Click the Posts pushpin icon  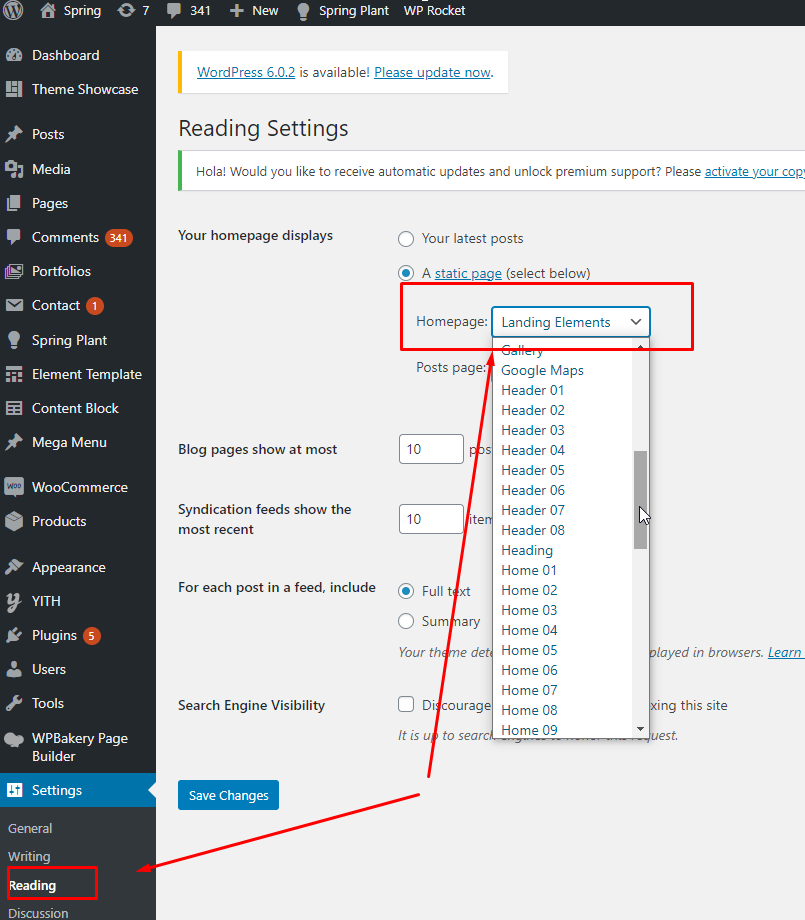point(14,134)
